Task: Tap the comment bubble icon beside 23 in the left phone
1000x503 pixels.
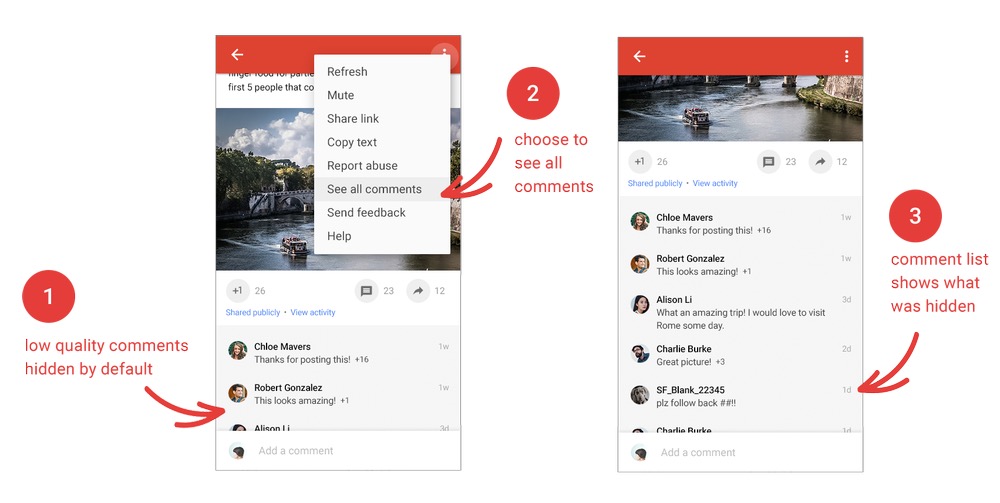Action: tap(366, 291)
